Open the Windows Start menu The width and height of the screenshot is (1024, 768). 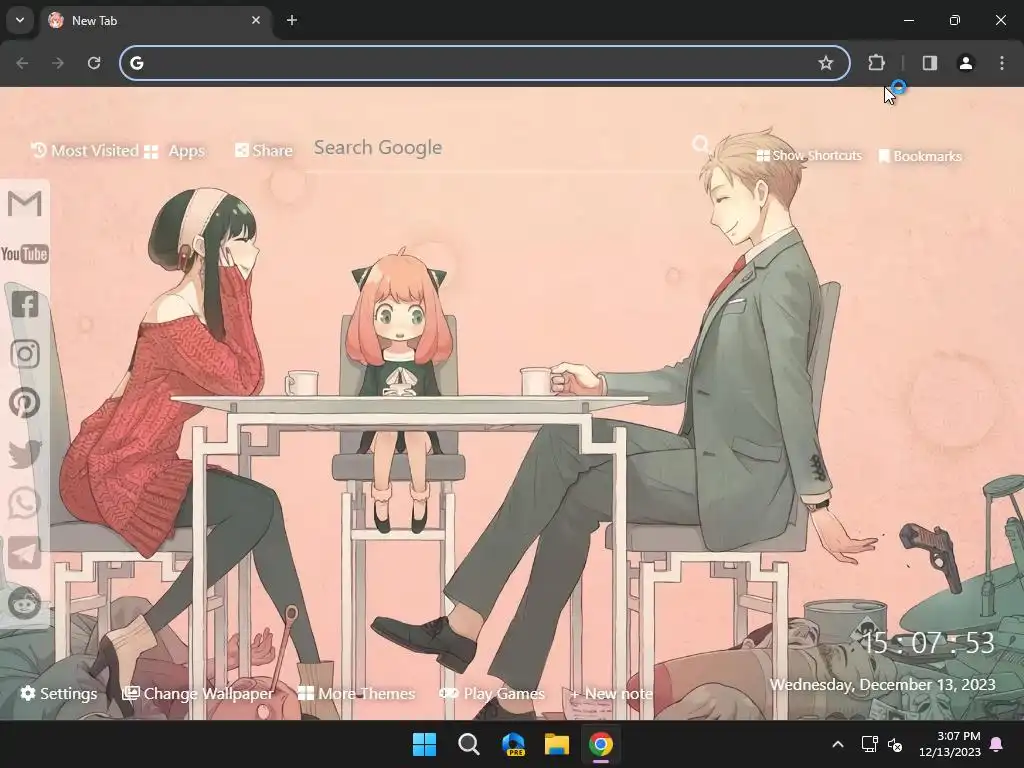pos(424,744)
